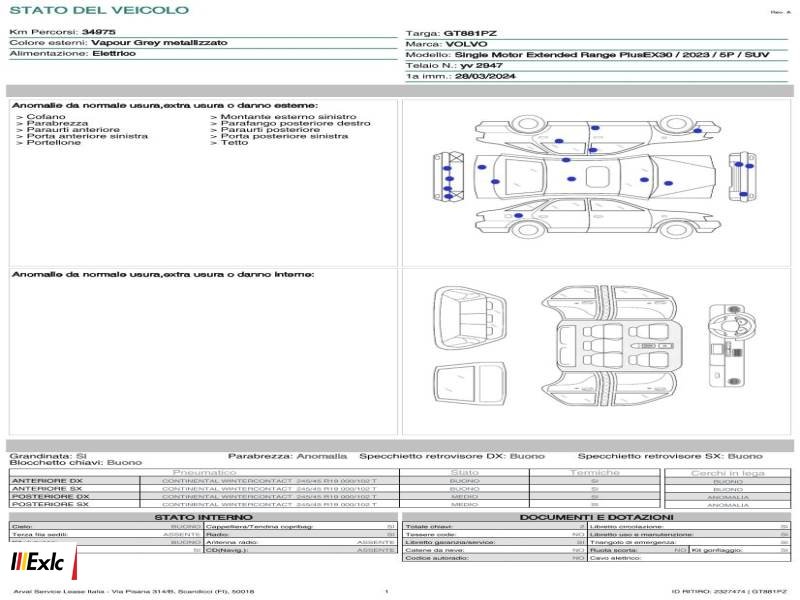
Task: Select the 'POSTERIORE DX' tyre row label
Action: 51,496
